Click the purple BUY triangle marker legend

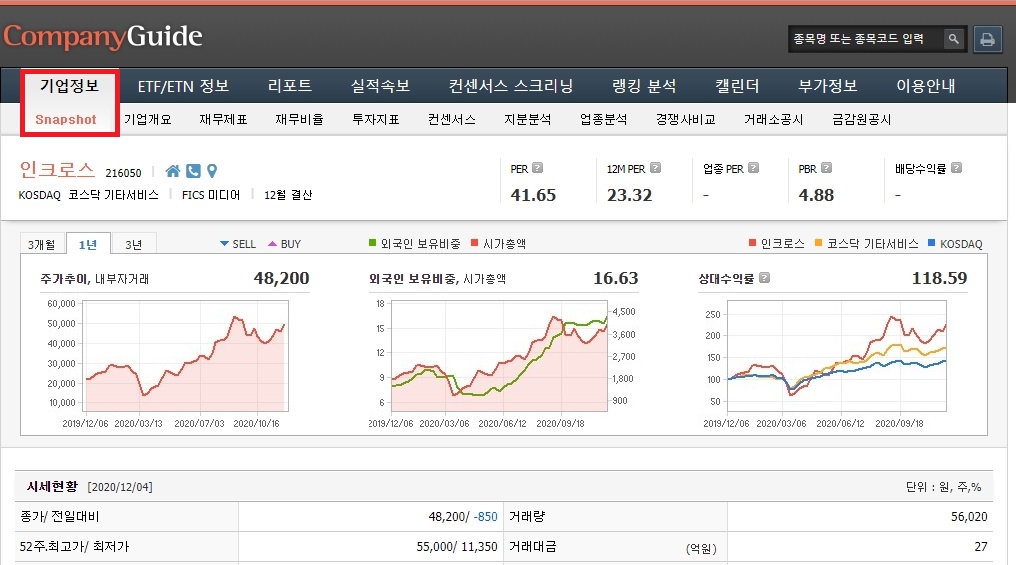[272, 244]
